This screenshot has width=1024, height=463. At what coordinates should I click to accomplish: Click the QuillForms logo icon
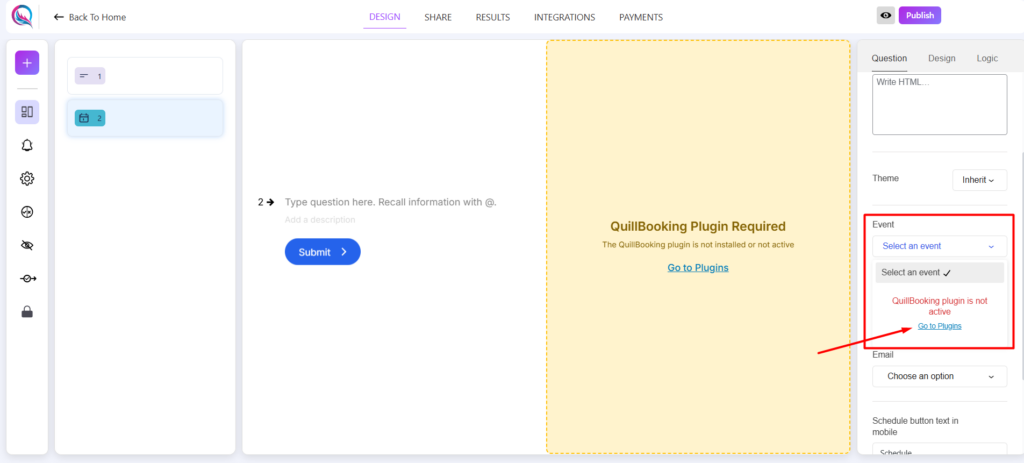point(22,16)
